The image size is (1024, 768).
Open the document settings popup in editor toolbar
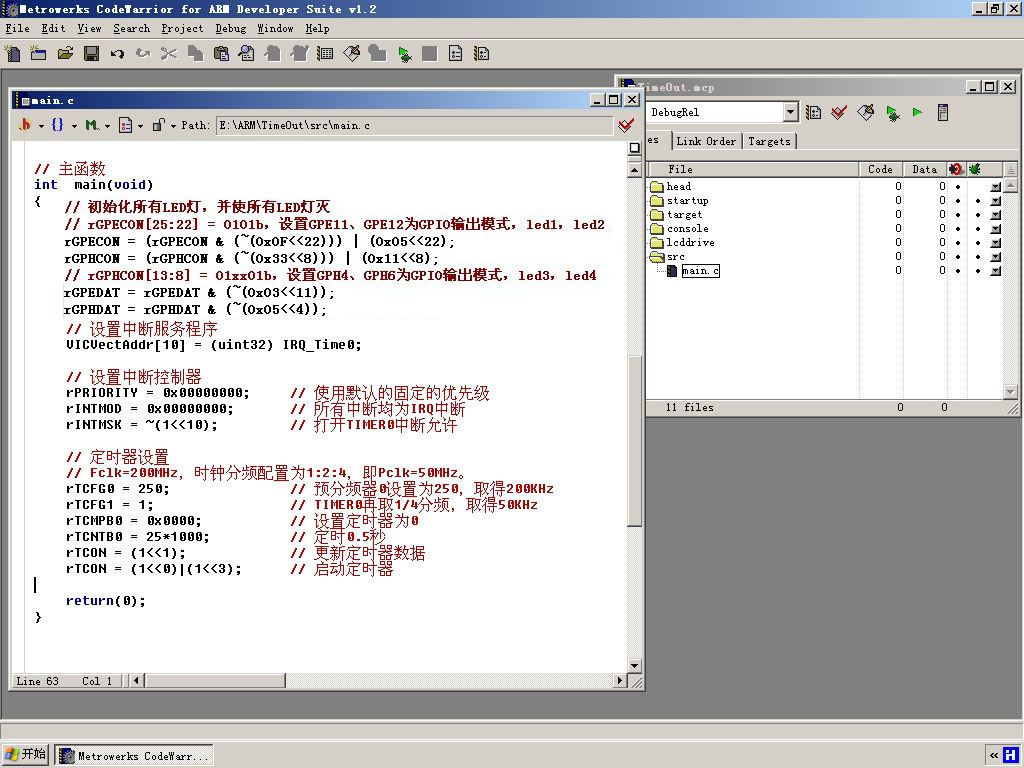coord(131,125)
